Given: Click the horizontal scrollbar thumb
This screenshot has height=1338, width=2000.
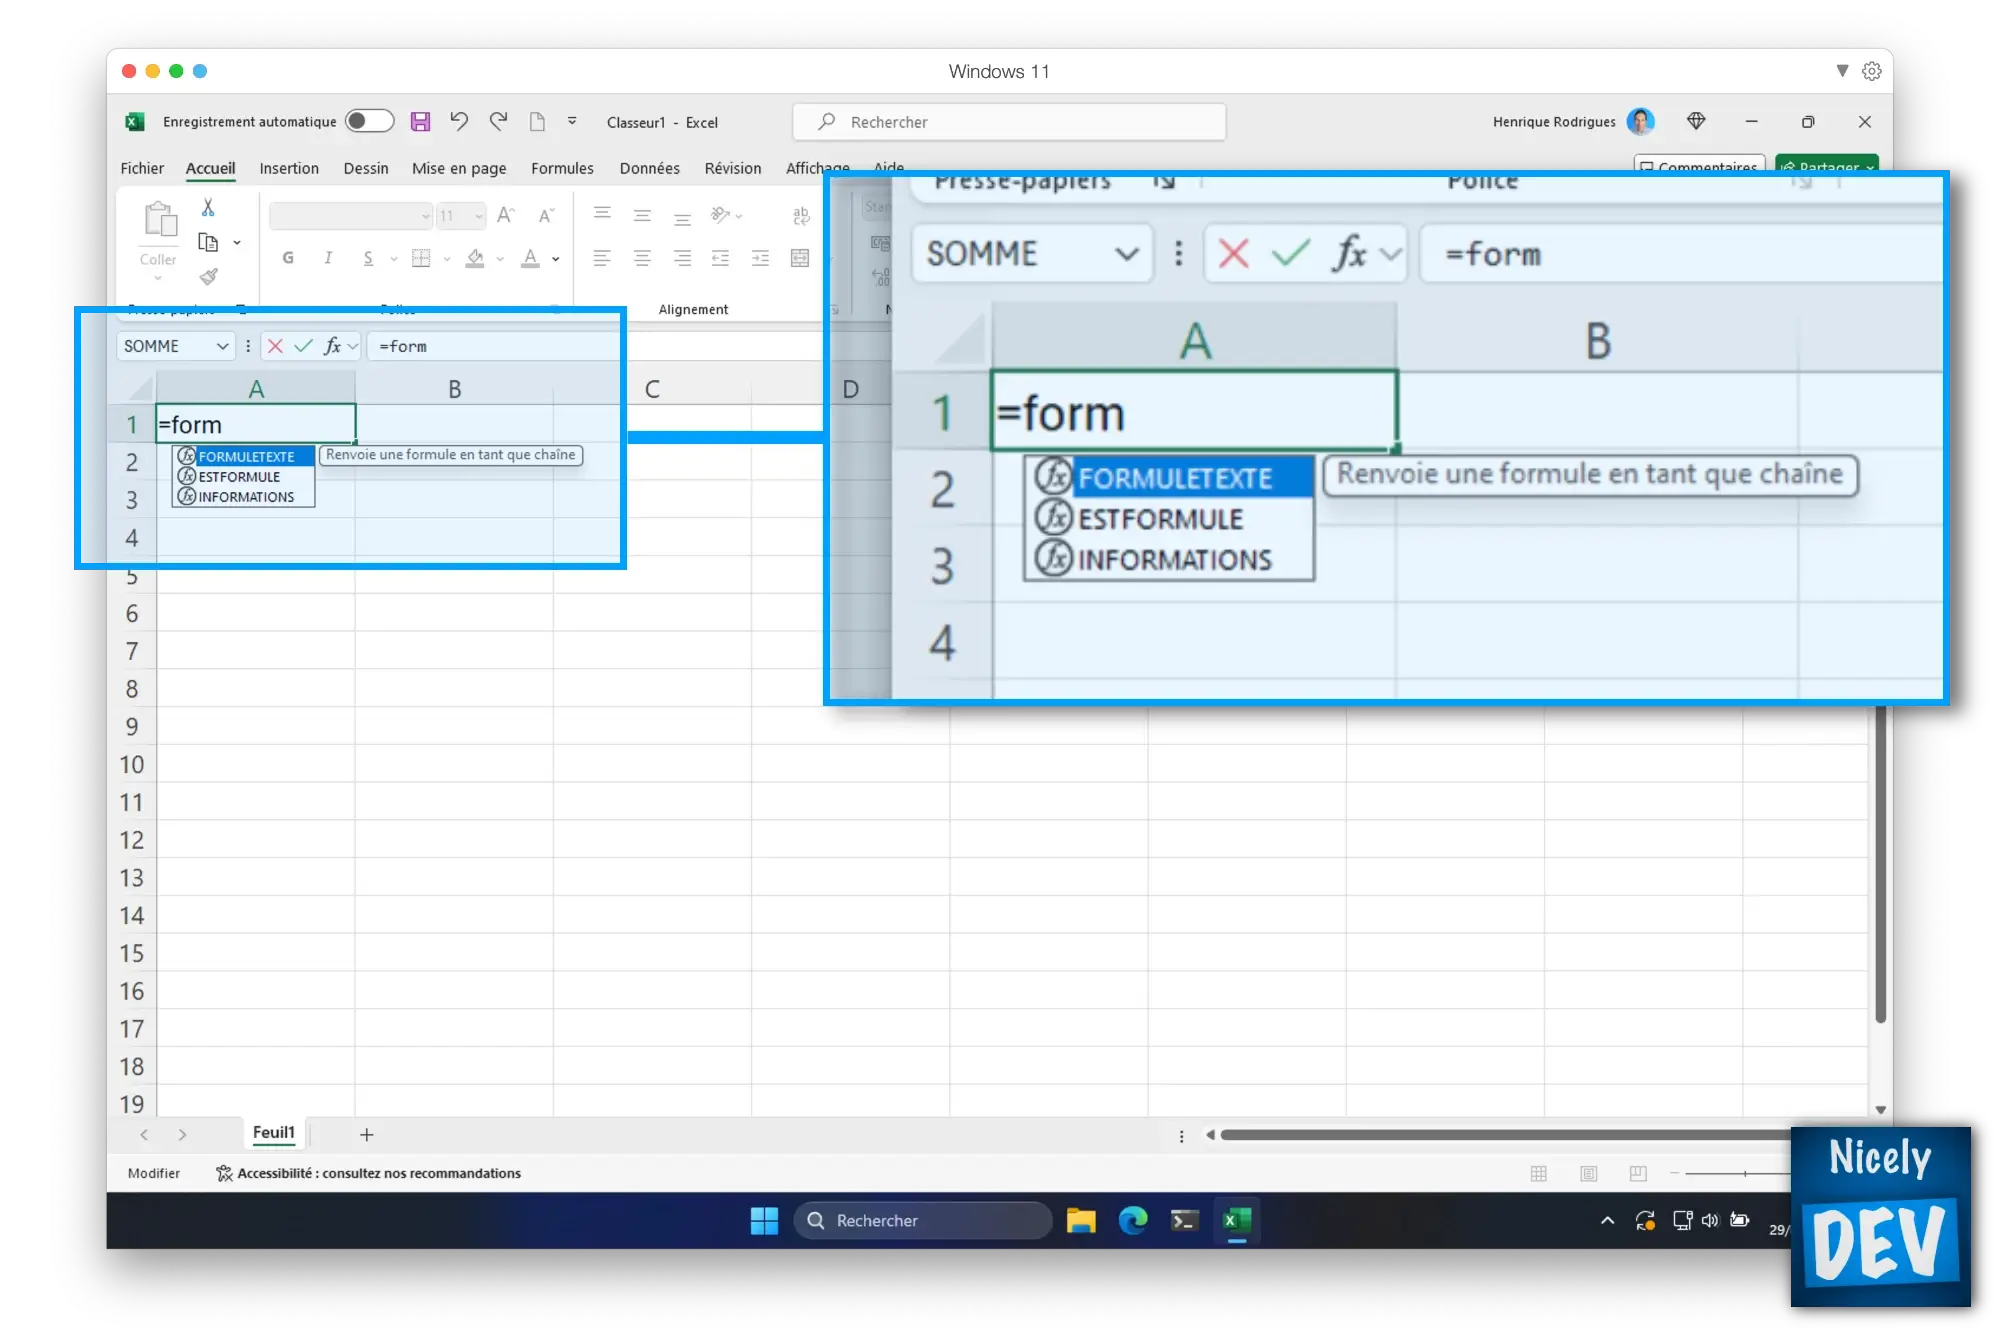Looking at the screenshot, I should (1506, 1135).
